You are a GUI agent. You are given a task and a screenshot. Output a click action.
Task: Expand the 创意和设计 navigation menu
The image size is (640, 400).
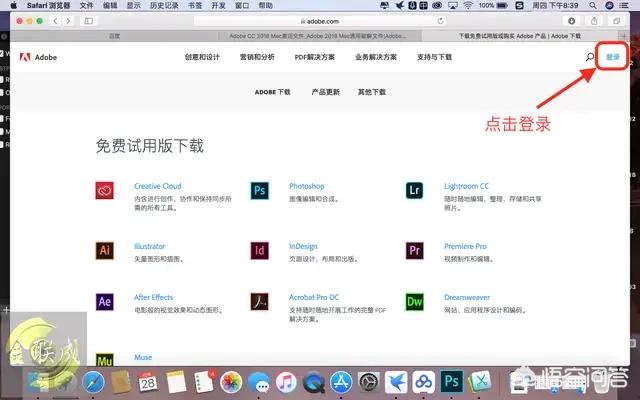pyautogui.click(x=202, y=57)
